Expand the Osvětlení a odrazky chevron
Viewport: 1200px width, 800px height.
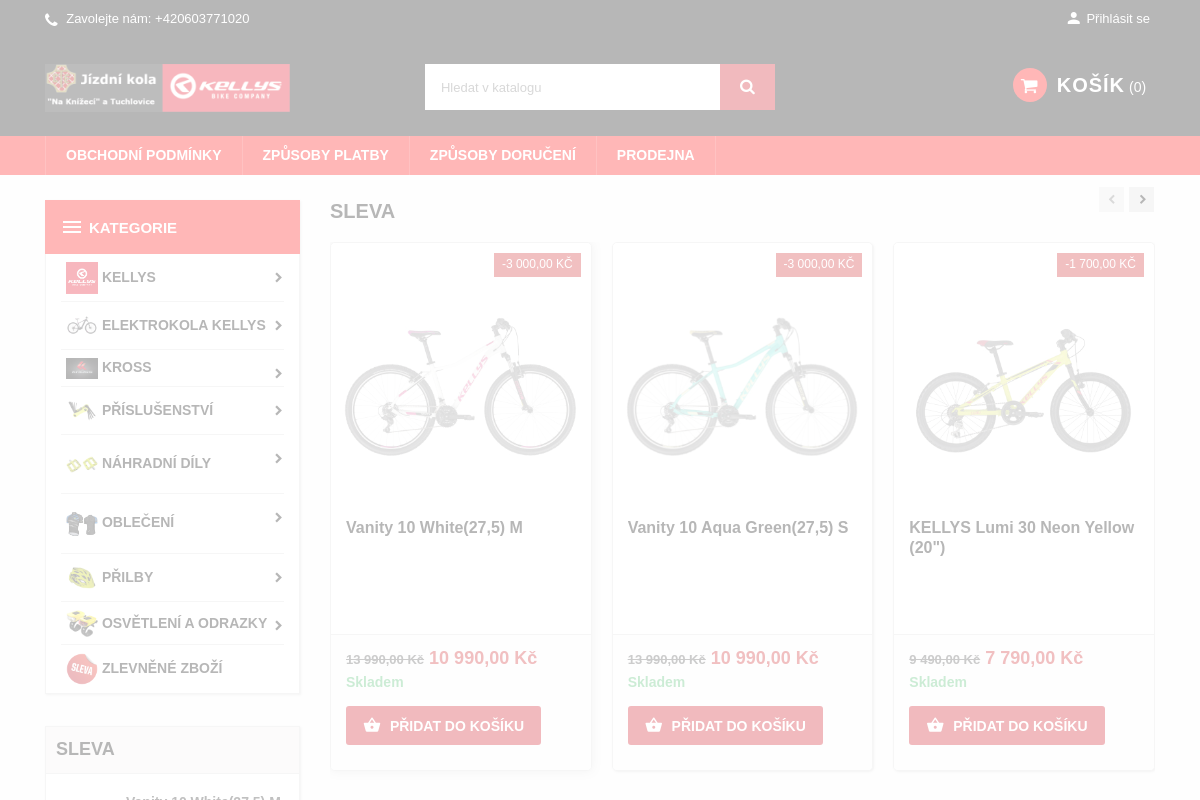click(278, 625)
